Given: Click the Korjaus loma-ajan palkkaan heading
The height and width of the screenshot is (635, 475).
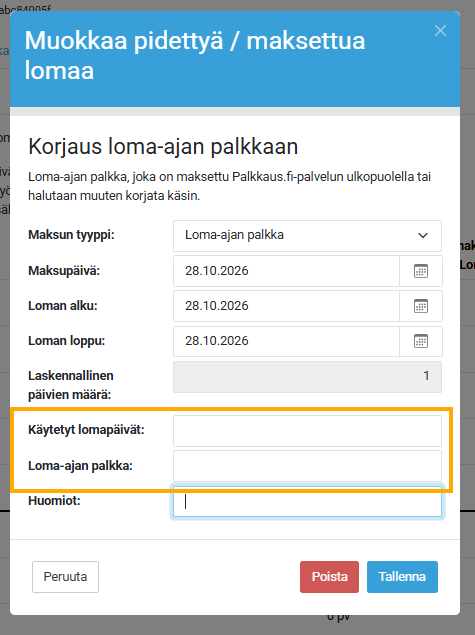Looking at the screenshot, I should [163, 147].
